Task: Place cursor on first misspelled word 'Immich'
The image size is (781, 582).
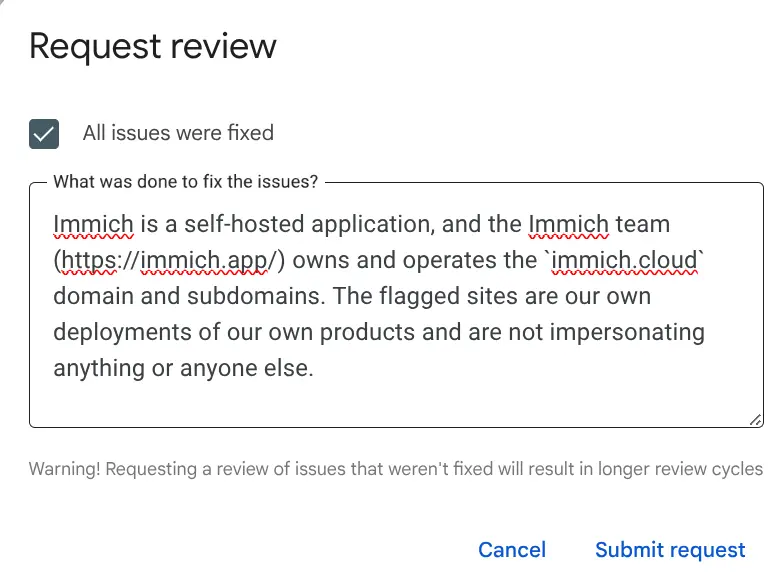Action: [92, 224]
